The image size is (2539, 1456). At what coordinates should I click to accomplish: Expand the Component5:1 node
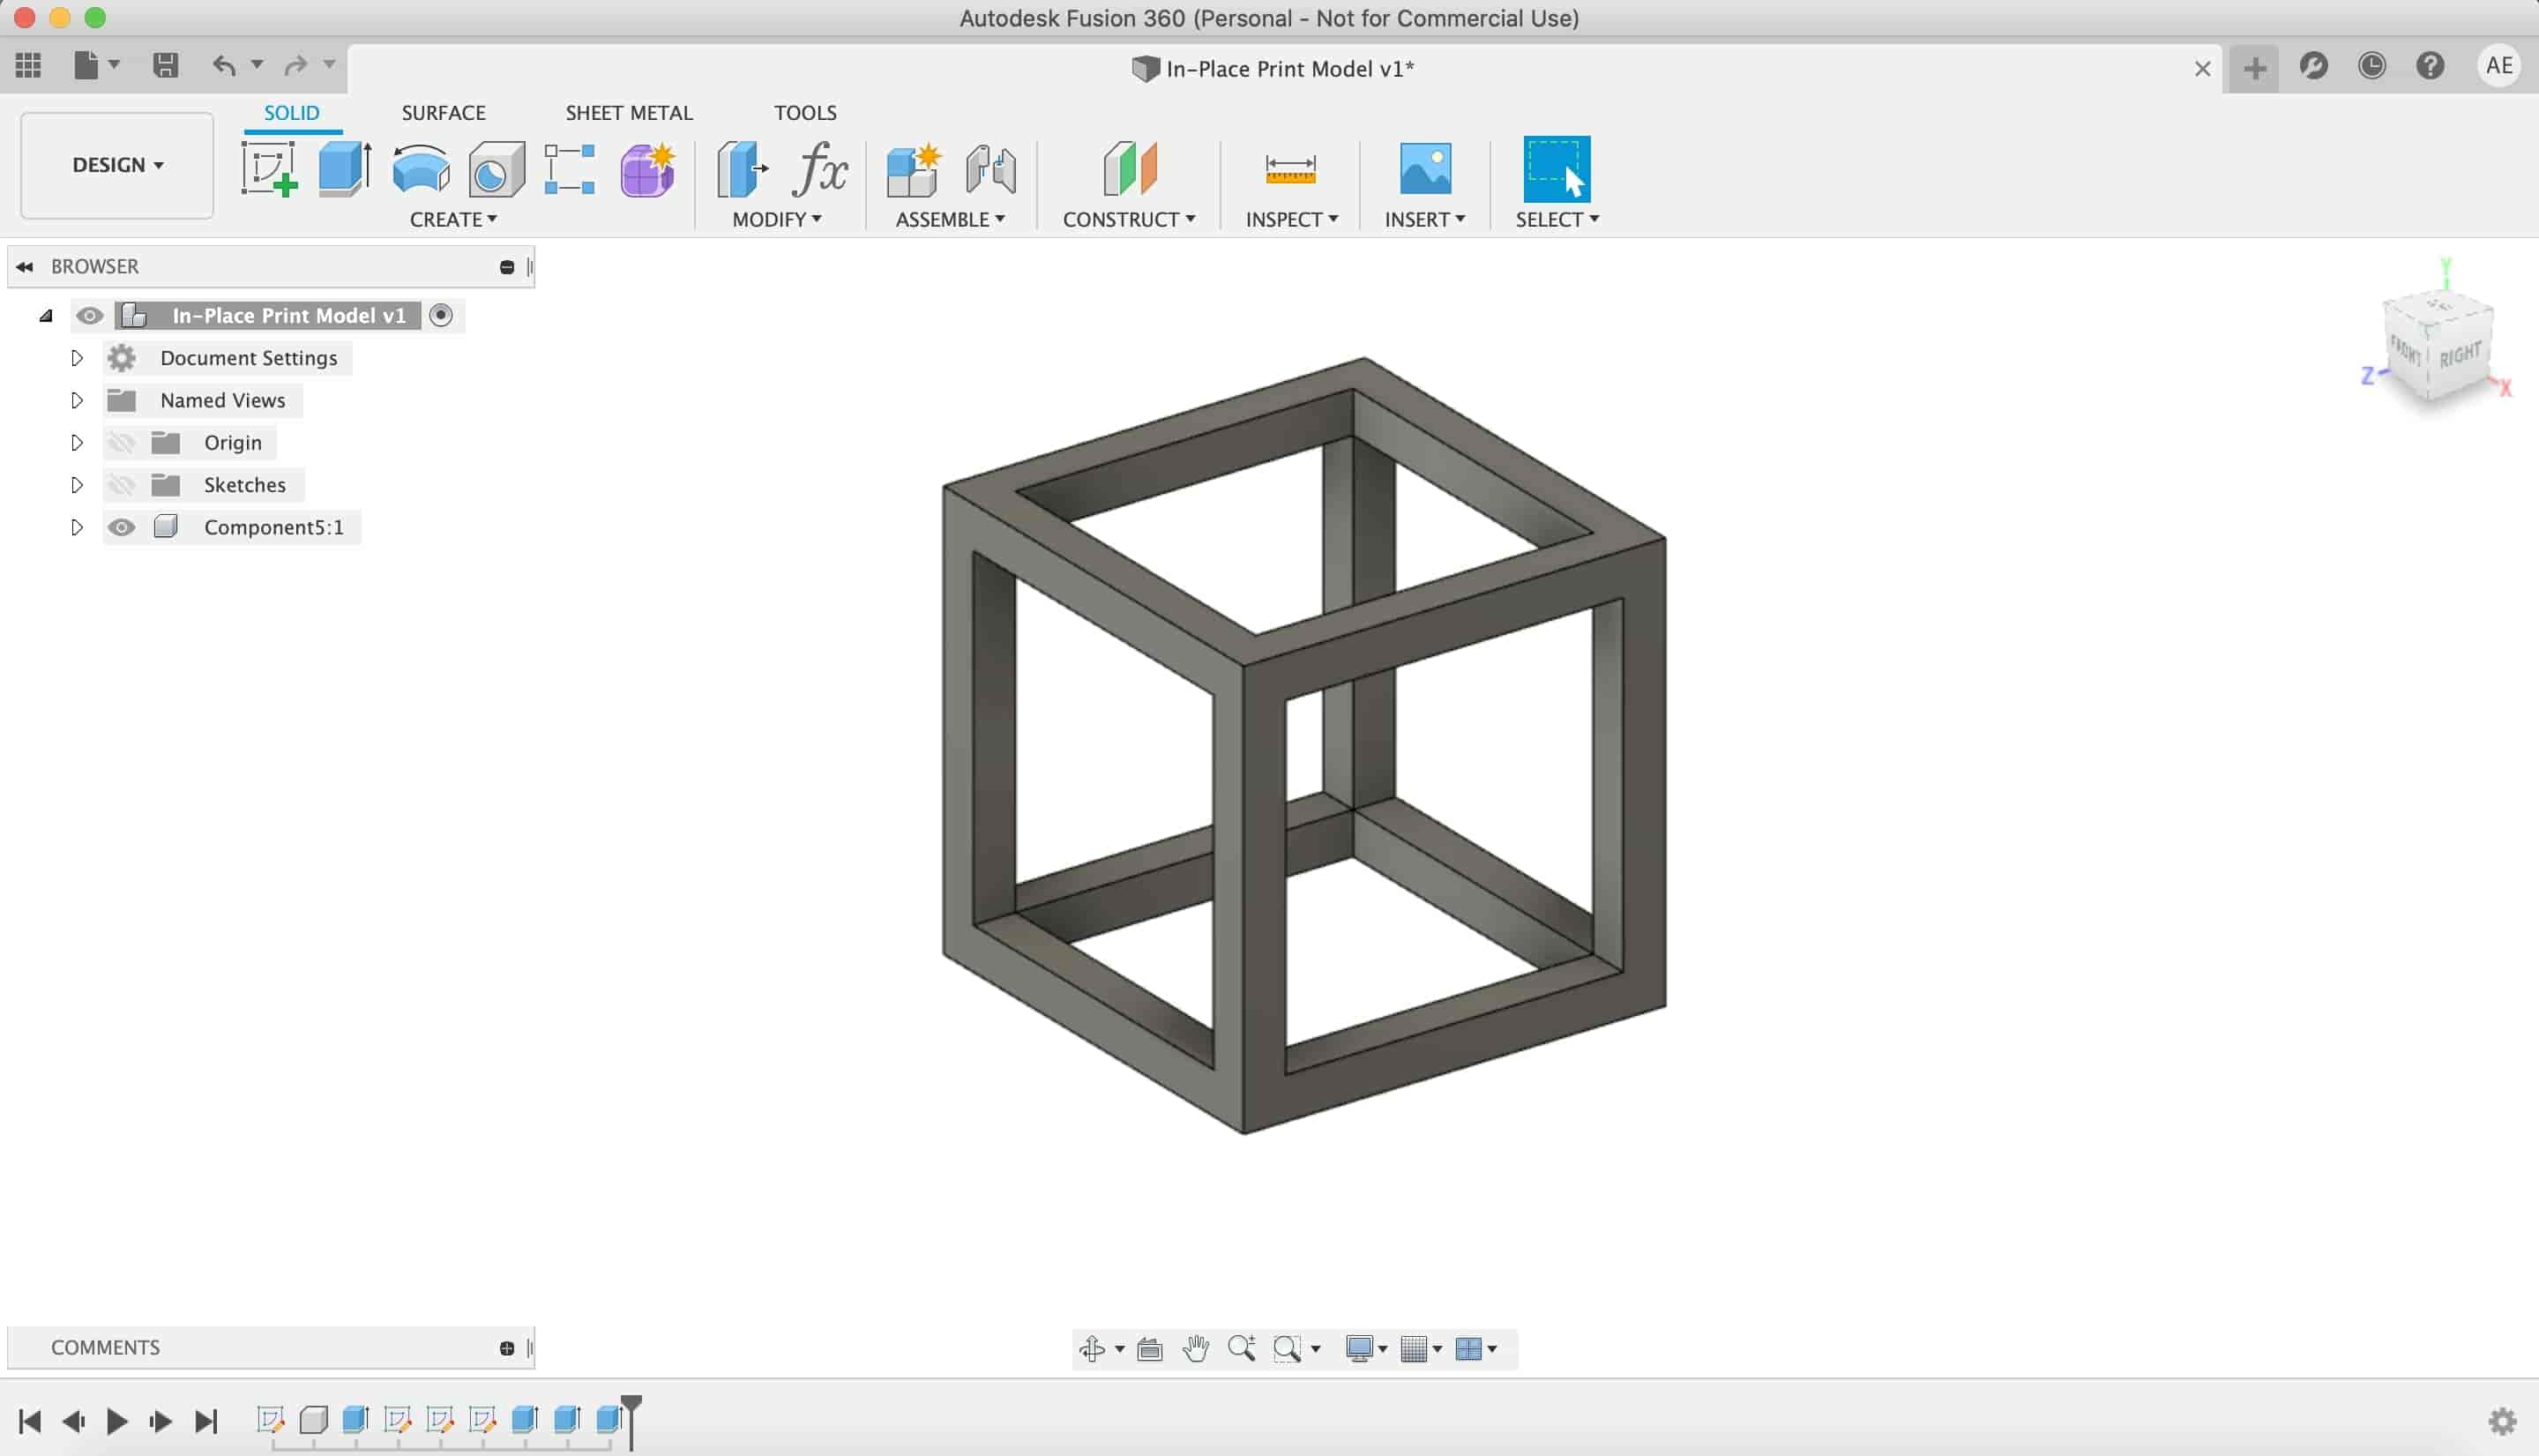(x=77, y=527)
